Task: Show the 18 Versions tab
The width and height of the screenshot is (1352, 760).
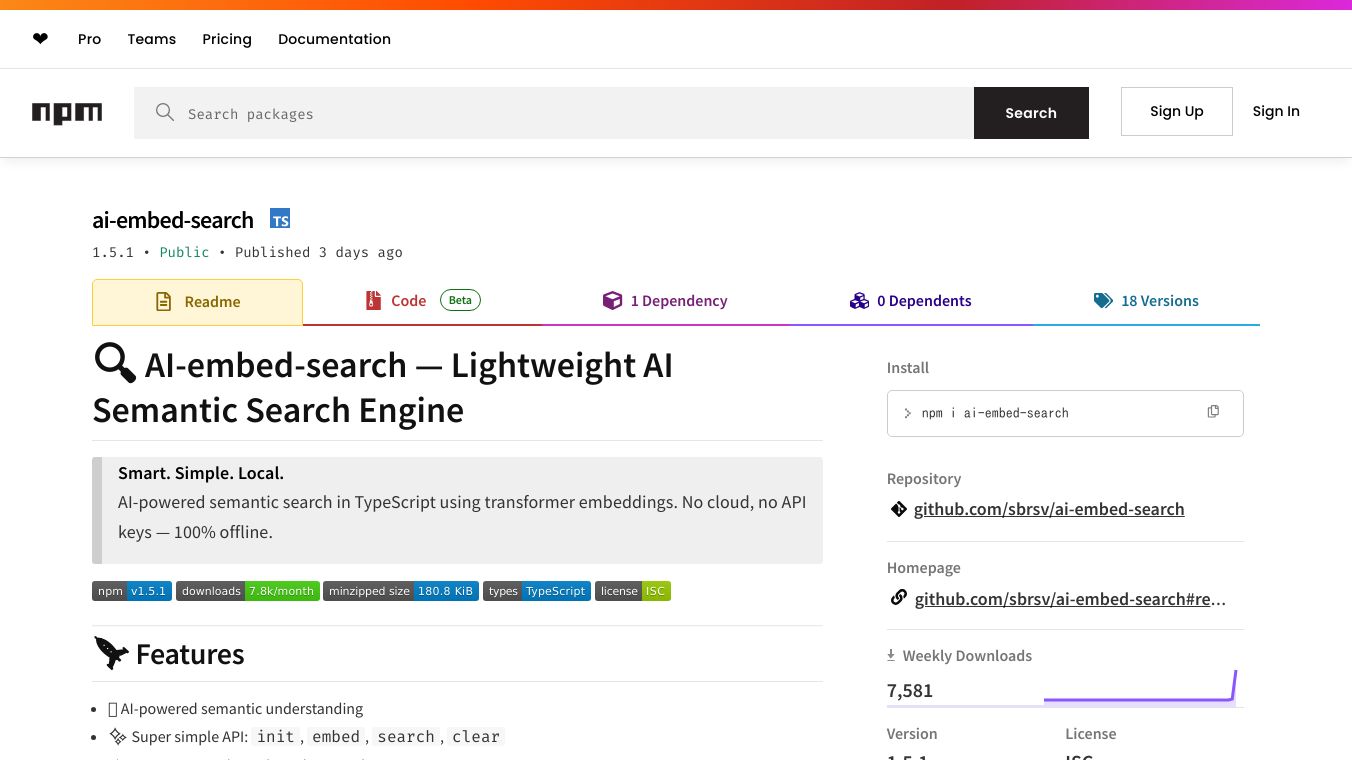Action: click(x=1146, y=301)
